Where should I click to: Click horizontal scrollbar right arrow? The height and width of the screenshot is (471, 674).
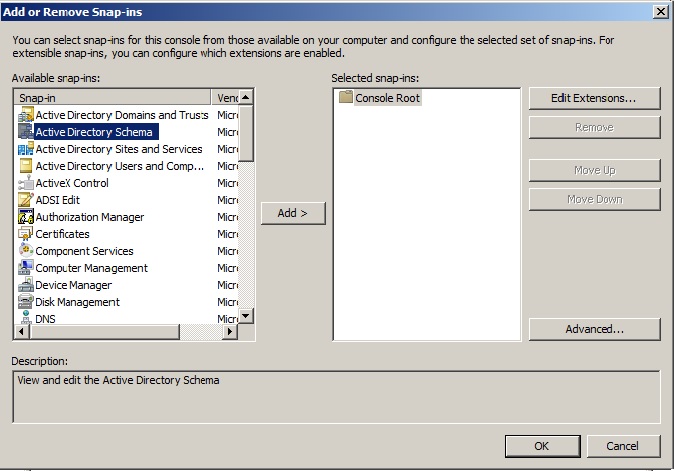click(x=230, y=332)
